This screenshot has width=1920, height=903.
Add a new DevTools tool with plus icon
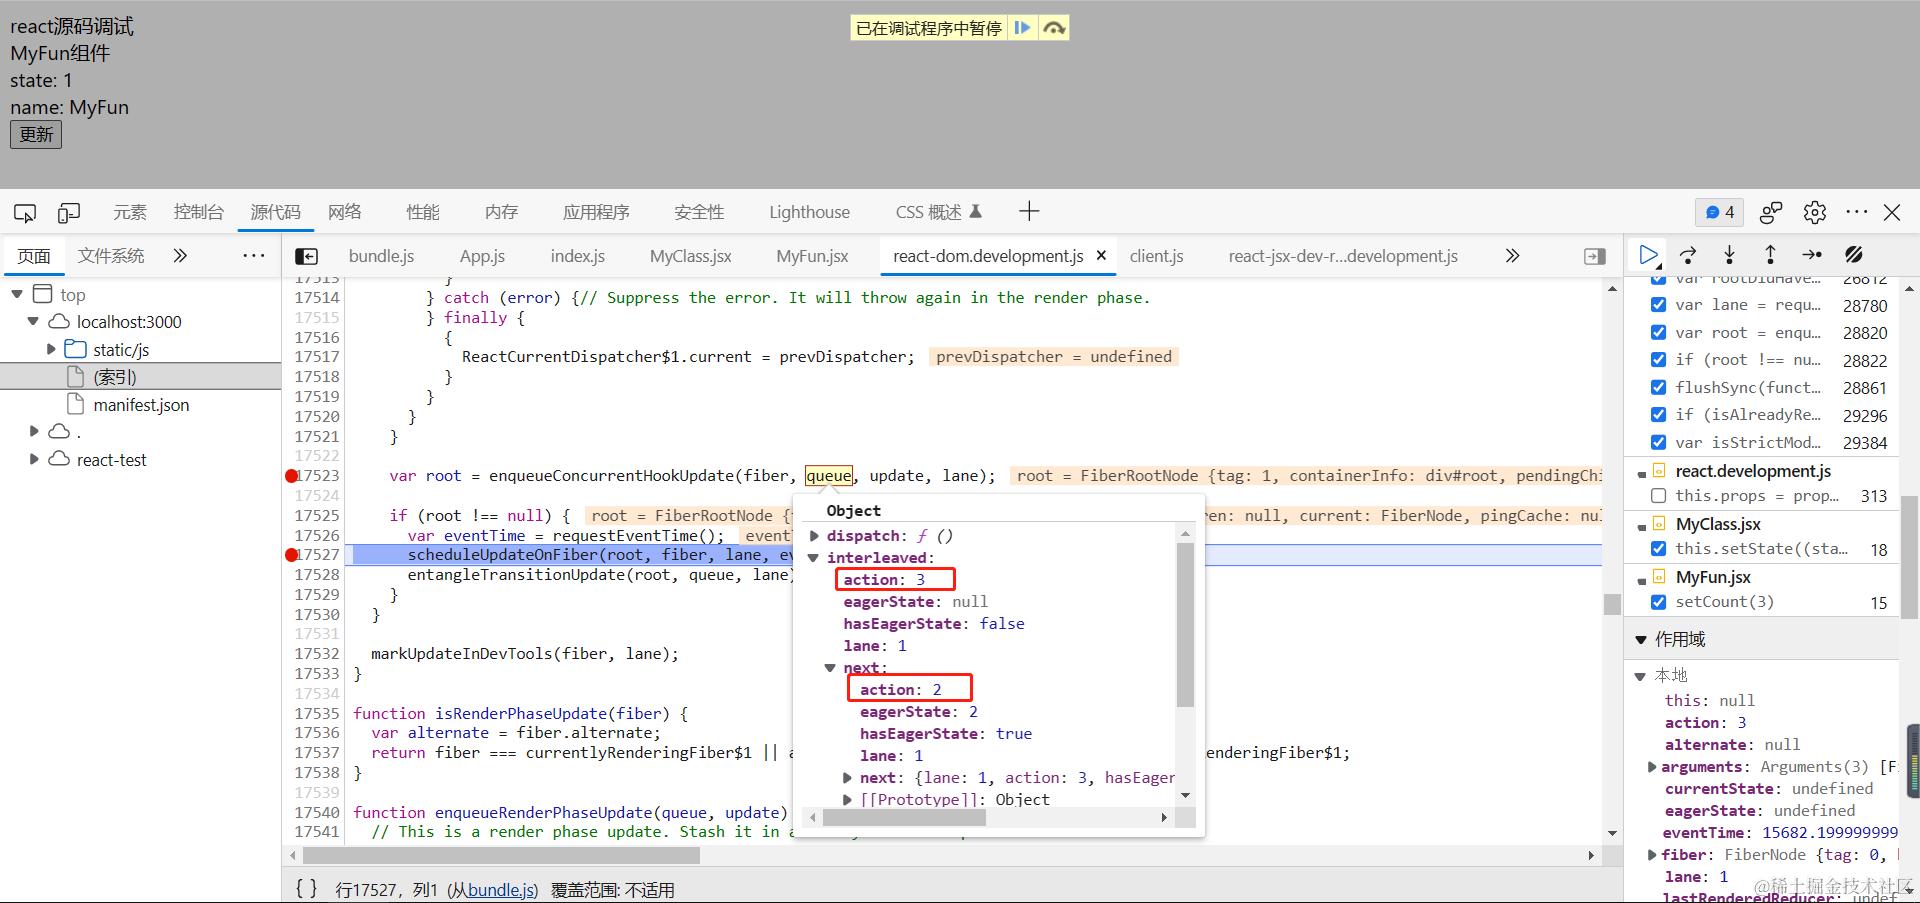(x=1029, y=211)
